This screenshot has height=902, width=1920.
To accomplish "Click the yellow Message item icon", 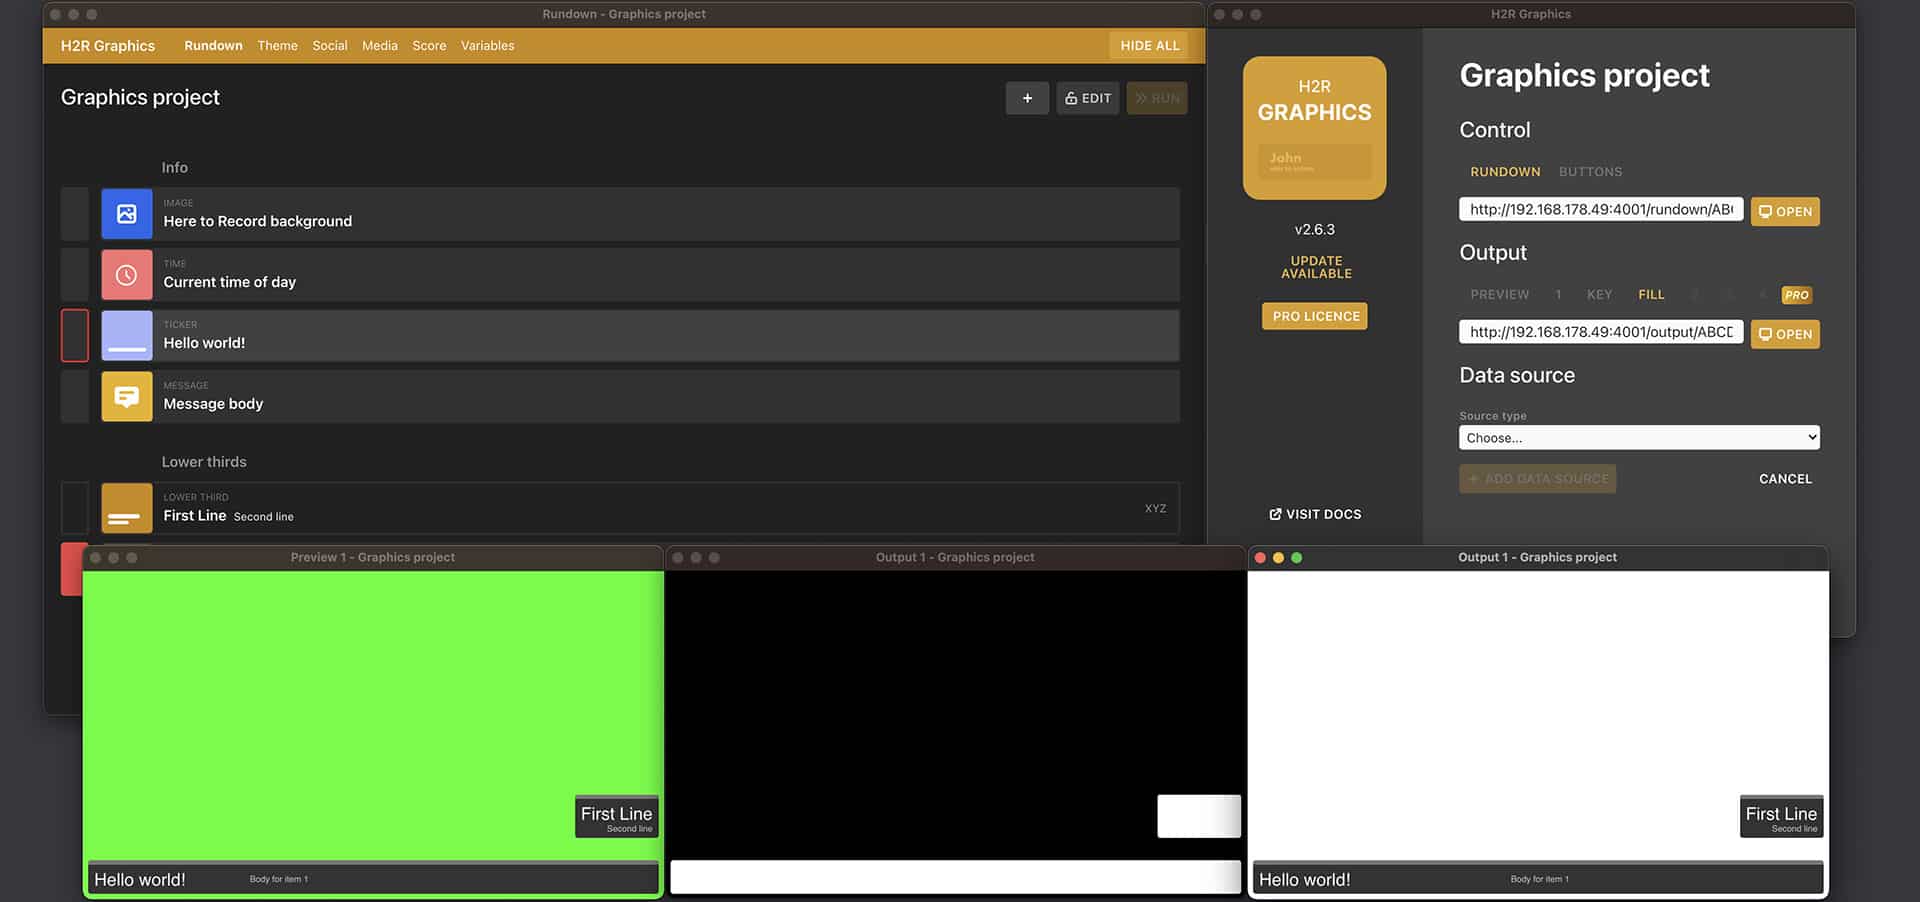I will (127, 397).
